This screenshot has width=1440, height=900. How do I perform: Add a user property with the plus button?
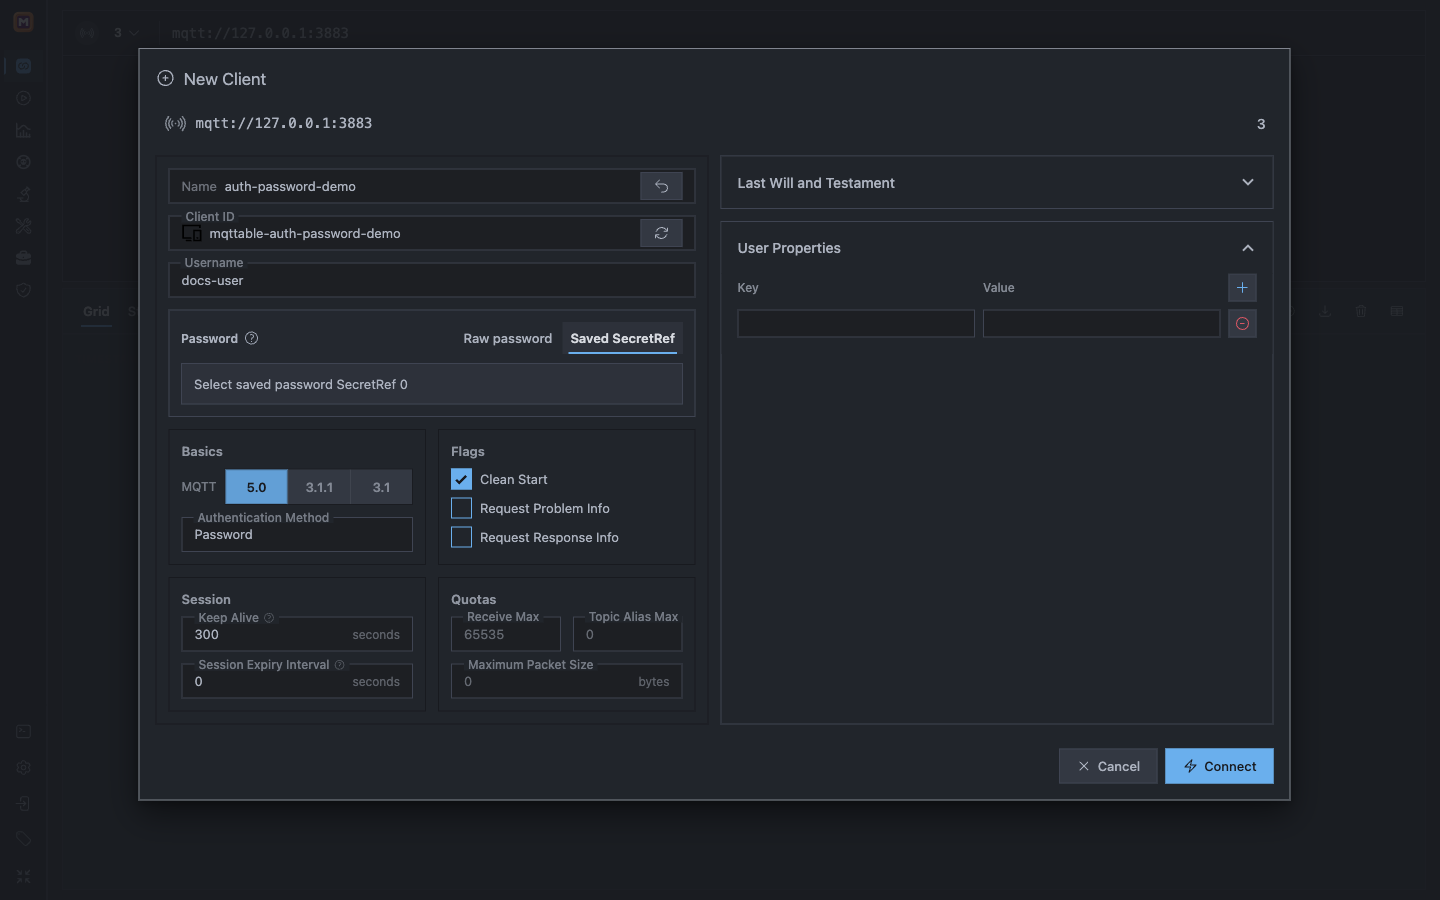[x=1242, y=288]
